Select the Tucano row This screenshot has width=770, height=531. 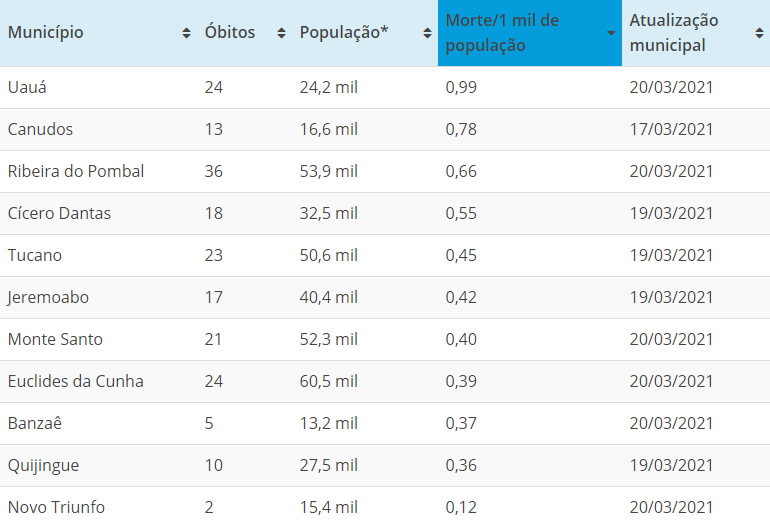pyautogui.click(x=35, y=255)
